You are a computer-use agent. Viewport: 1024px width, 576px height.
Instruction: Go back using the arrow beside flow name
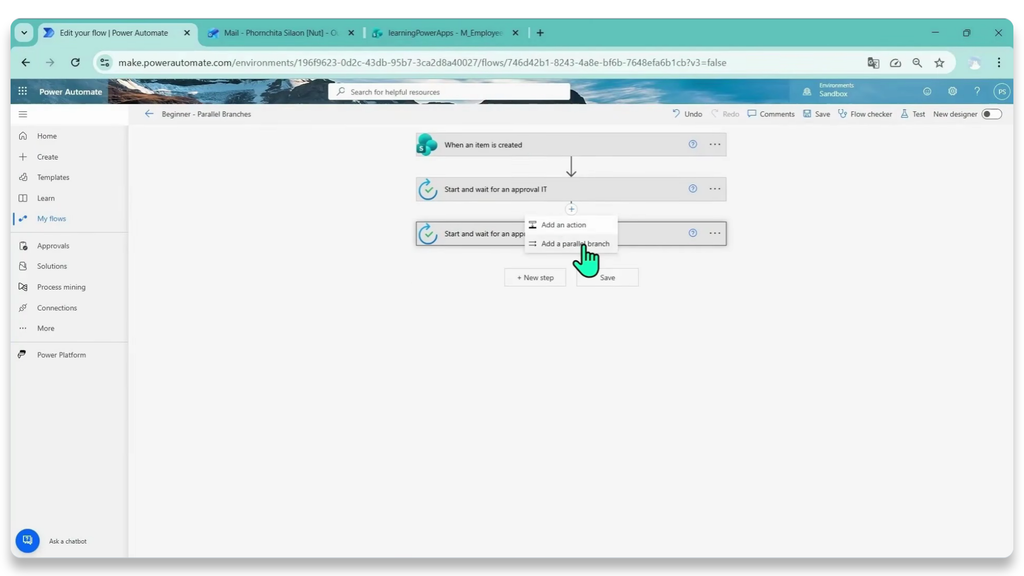(149, 114)
